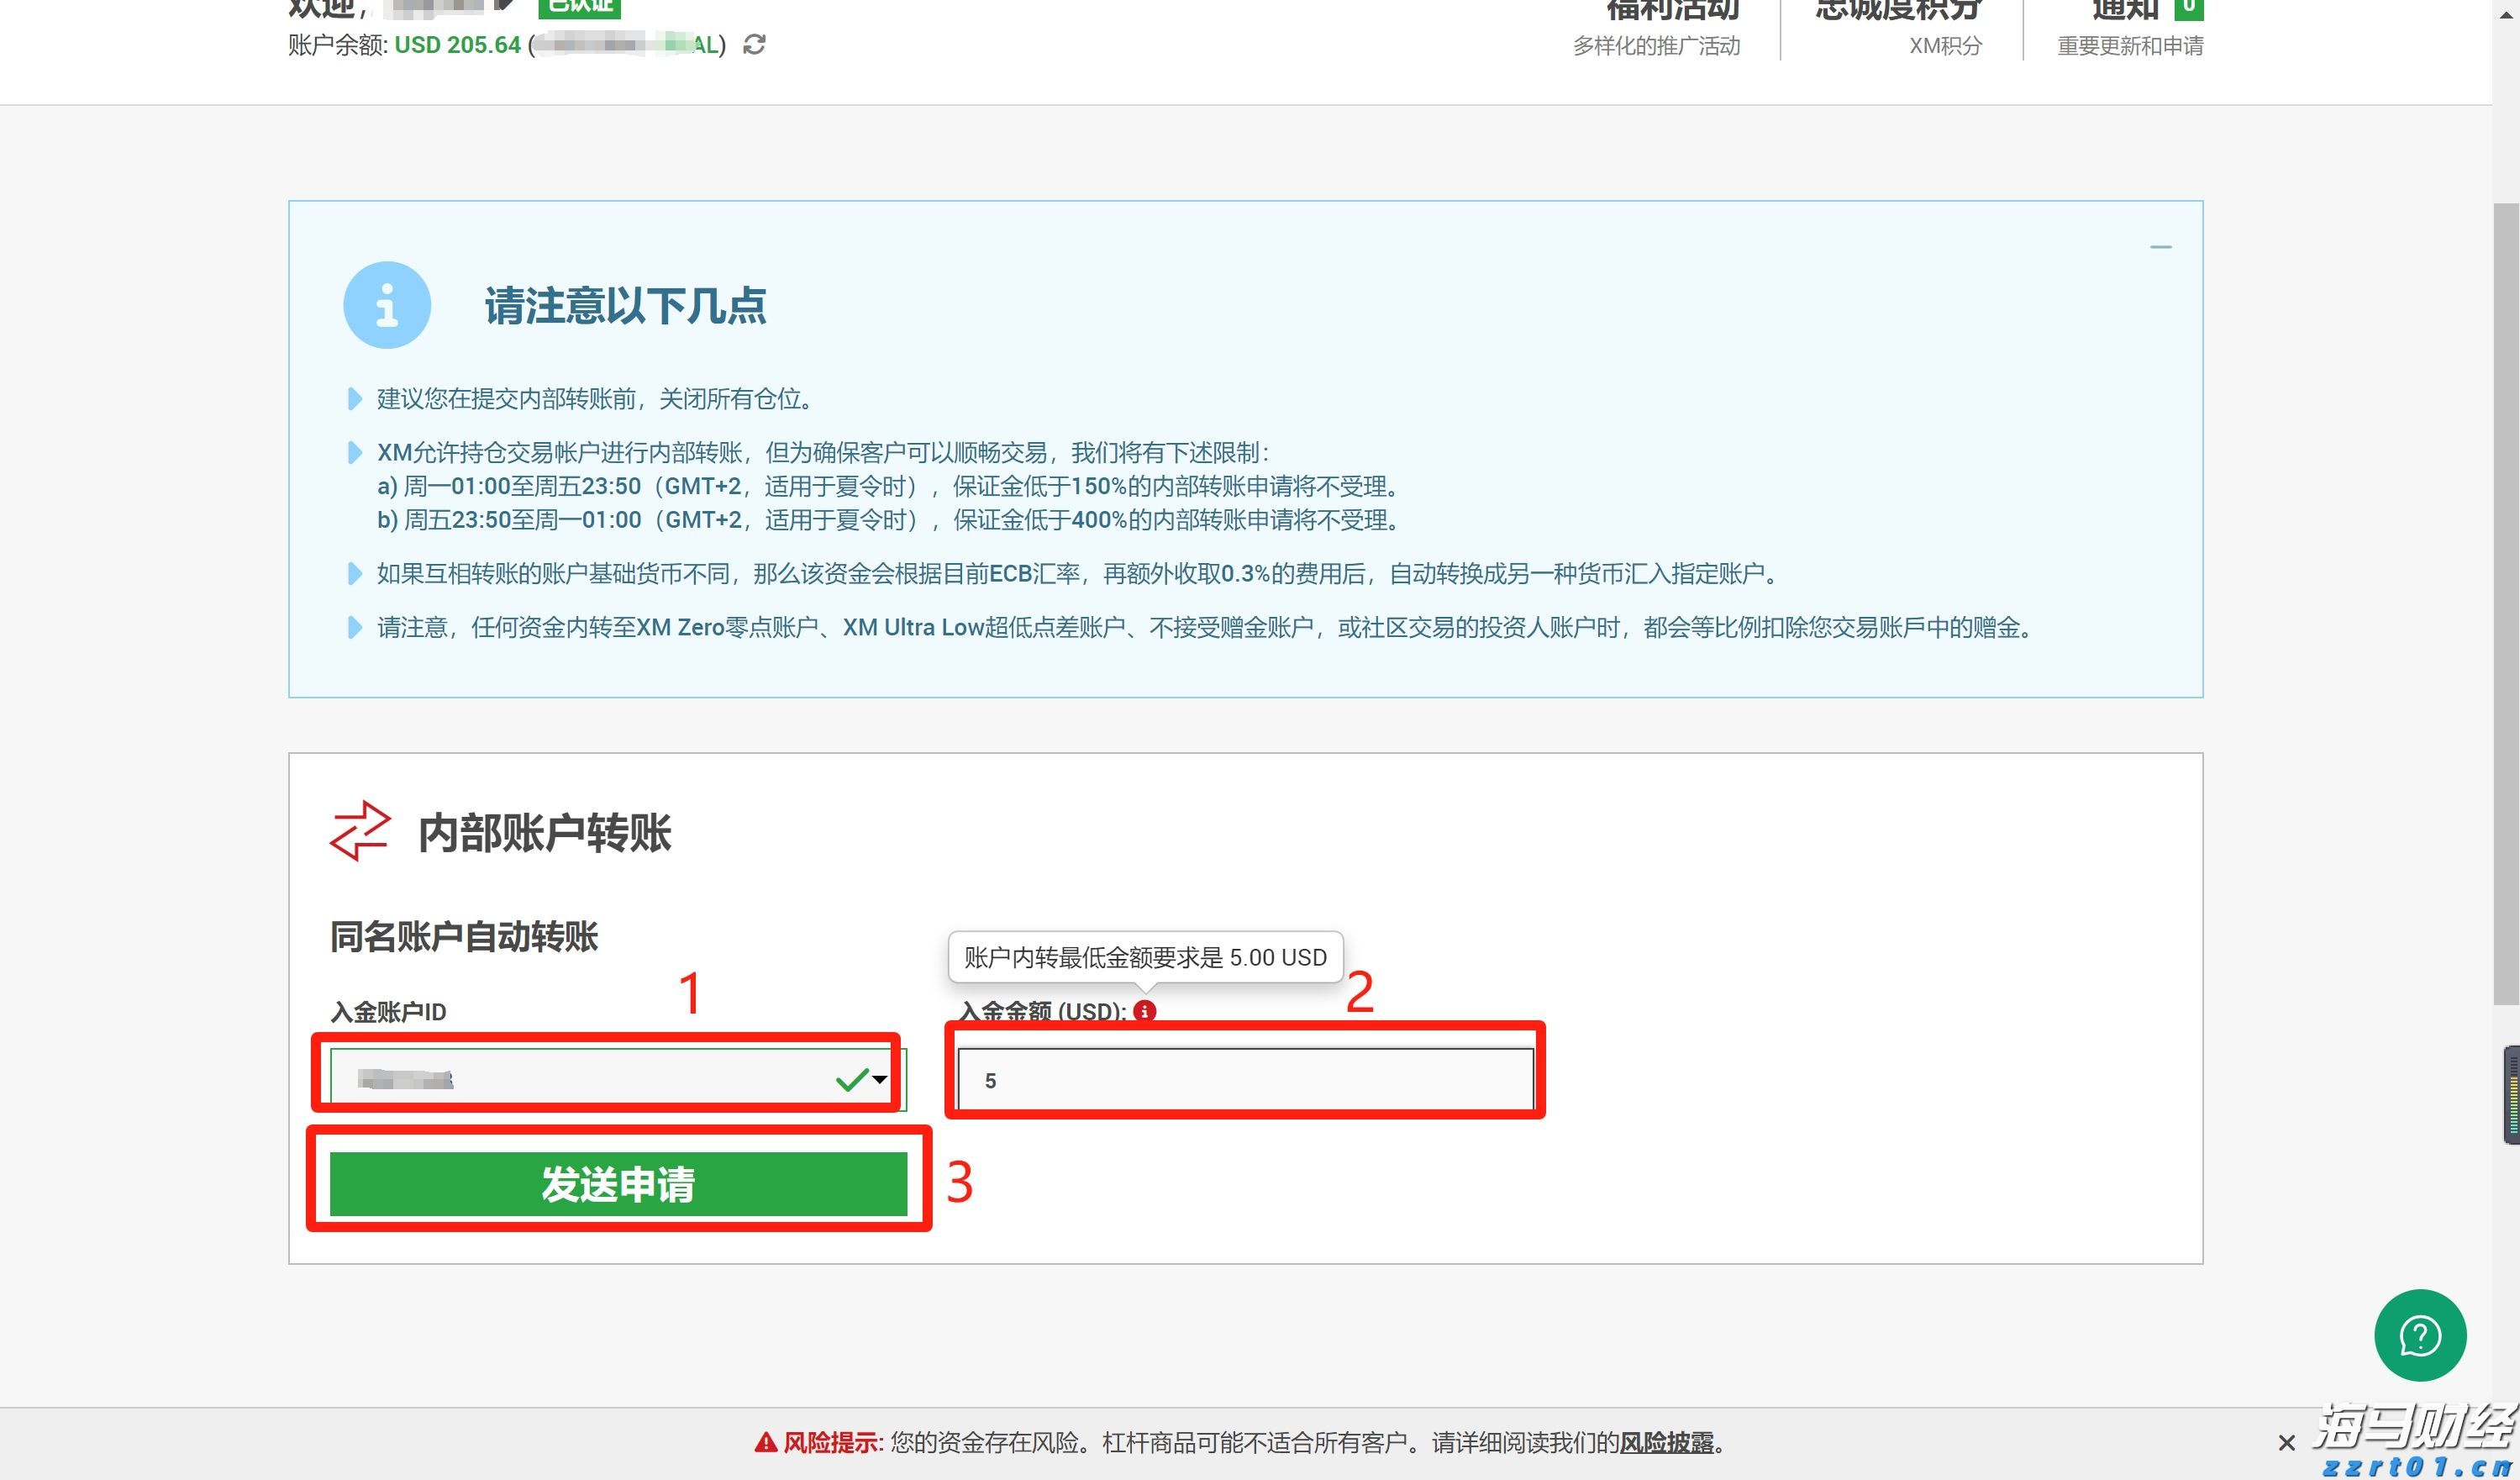Viewport: 2520px width, 1480px height.
Task: Collapse the 请注意以下几点 notice panel
Action: pos(2163,245)
